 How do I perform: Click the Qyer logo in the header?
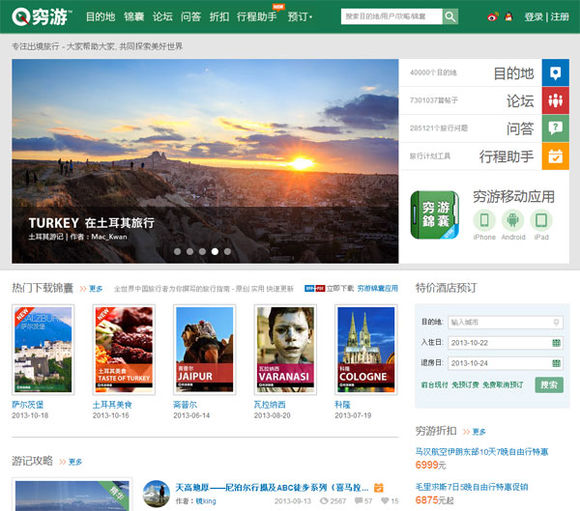point(41,17)
